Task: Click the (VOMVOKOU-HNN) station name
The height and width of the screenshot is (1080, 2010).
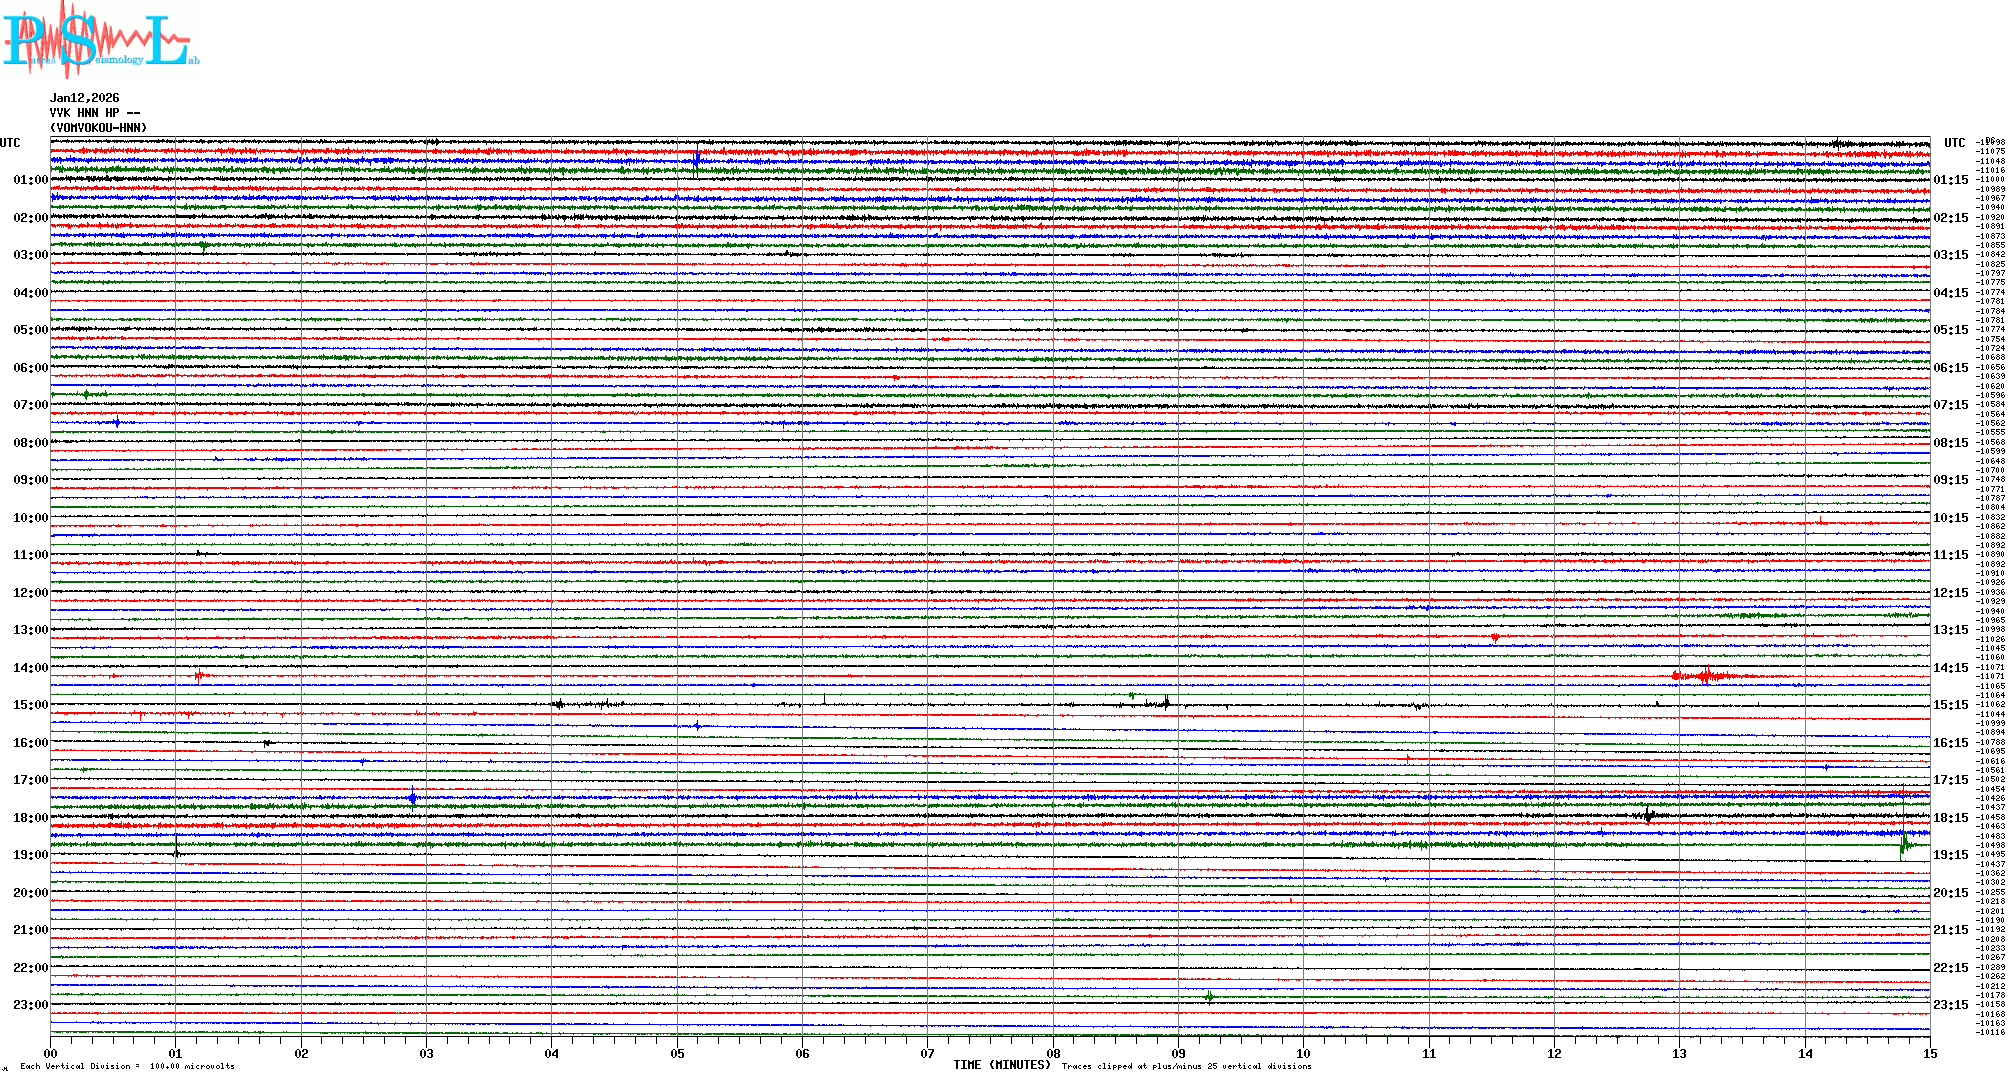Action: point(98,128)
